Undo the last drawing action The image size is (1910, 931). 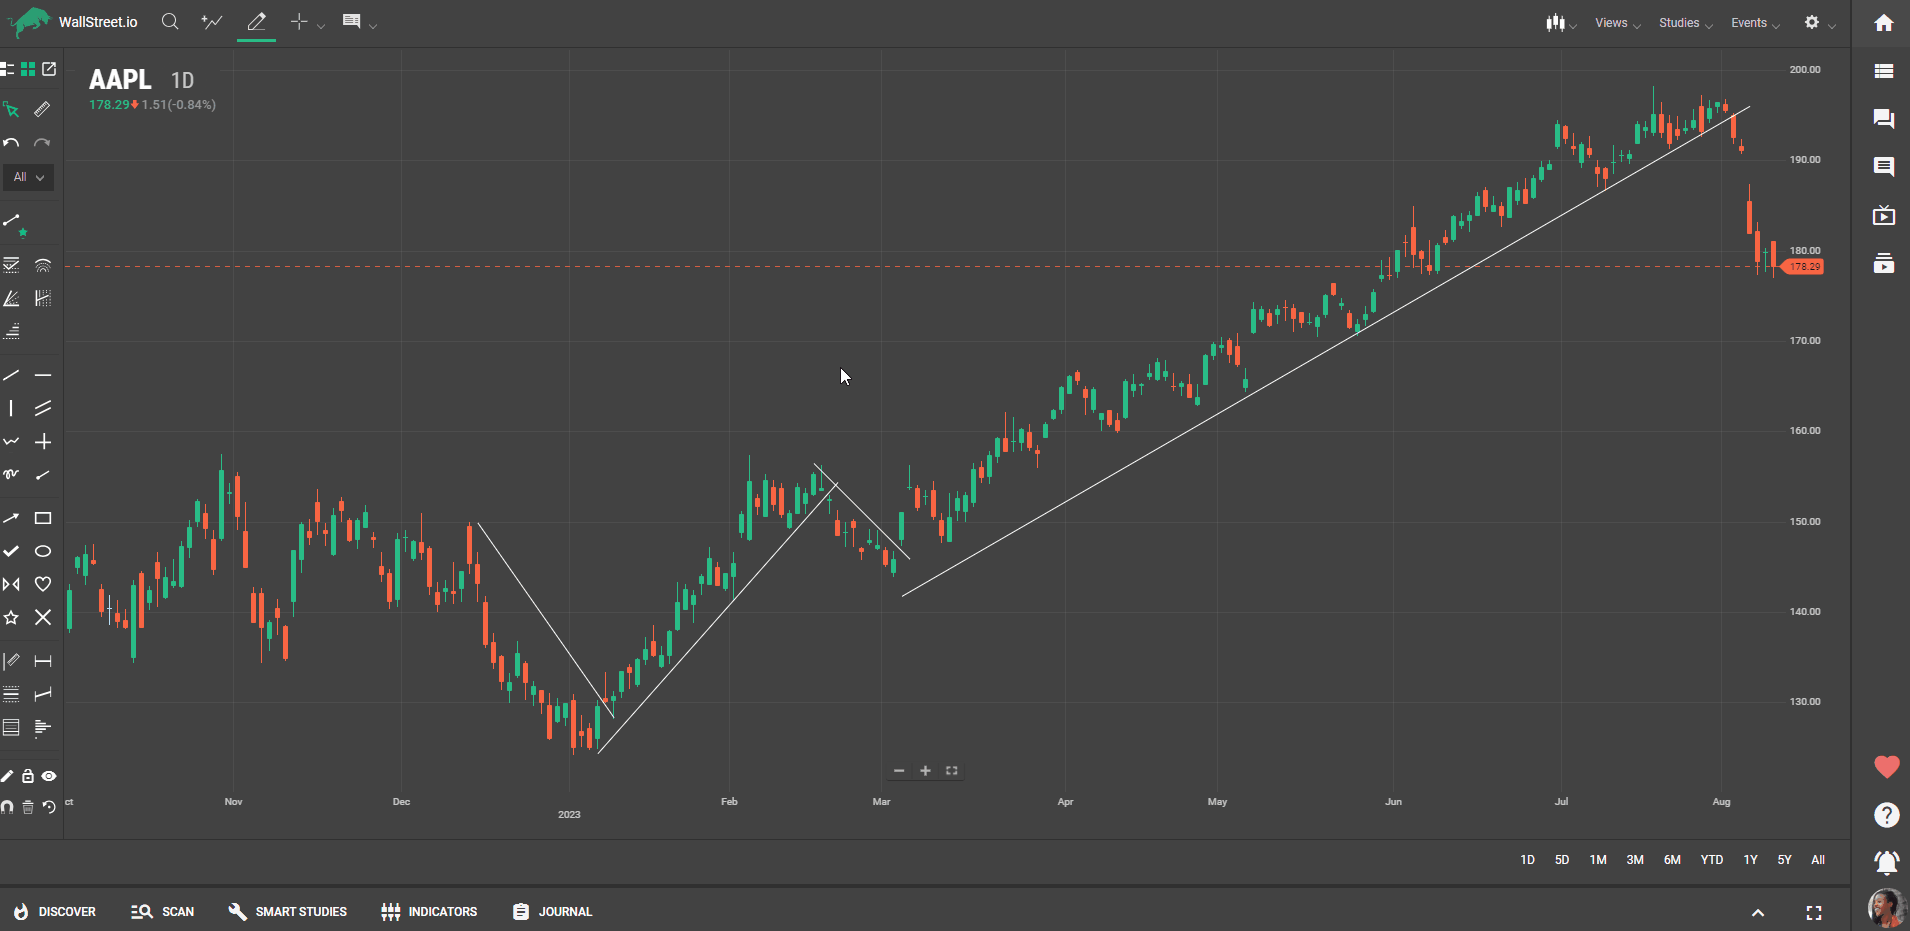[x=11, y=143]
